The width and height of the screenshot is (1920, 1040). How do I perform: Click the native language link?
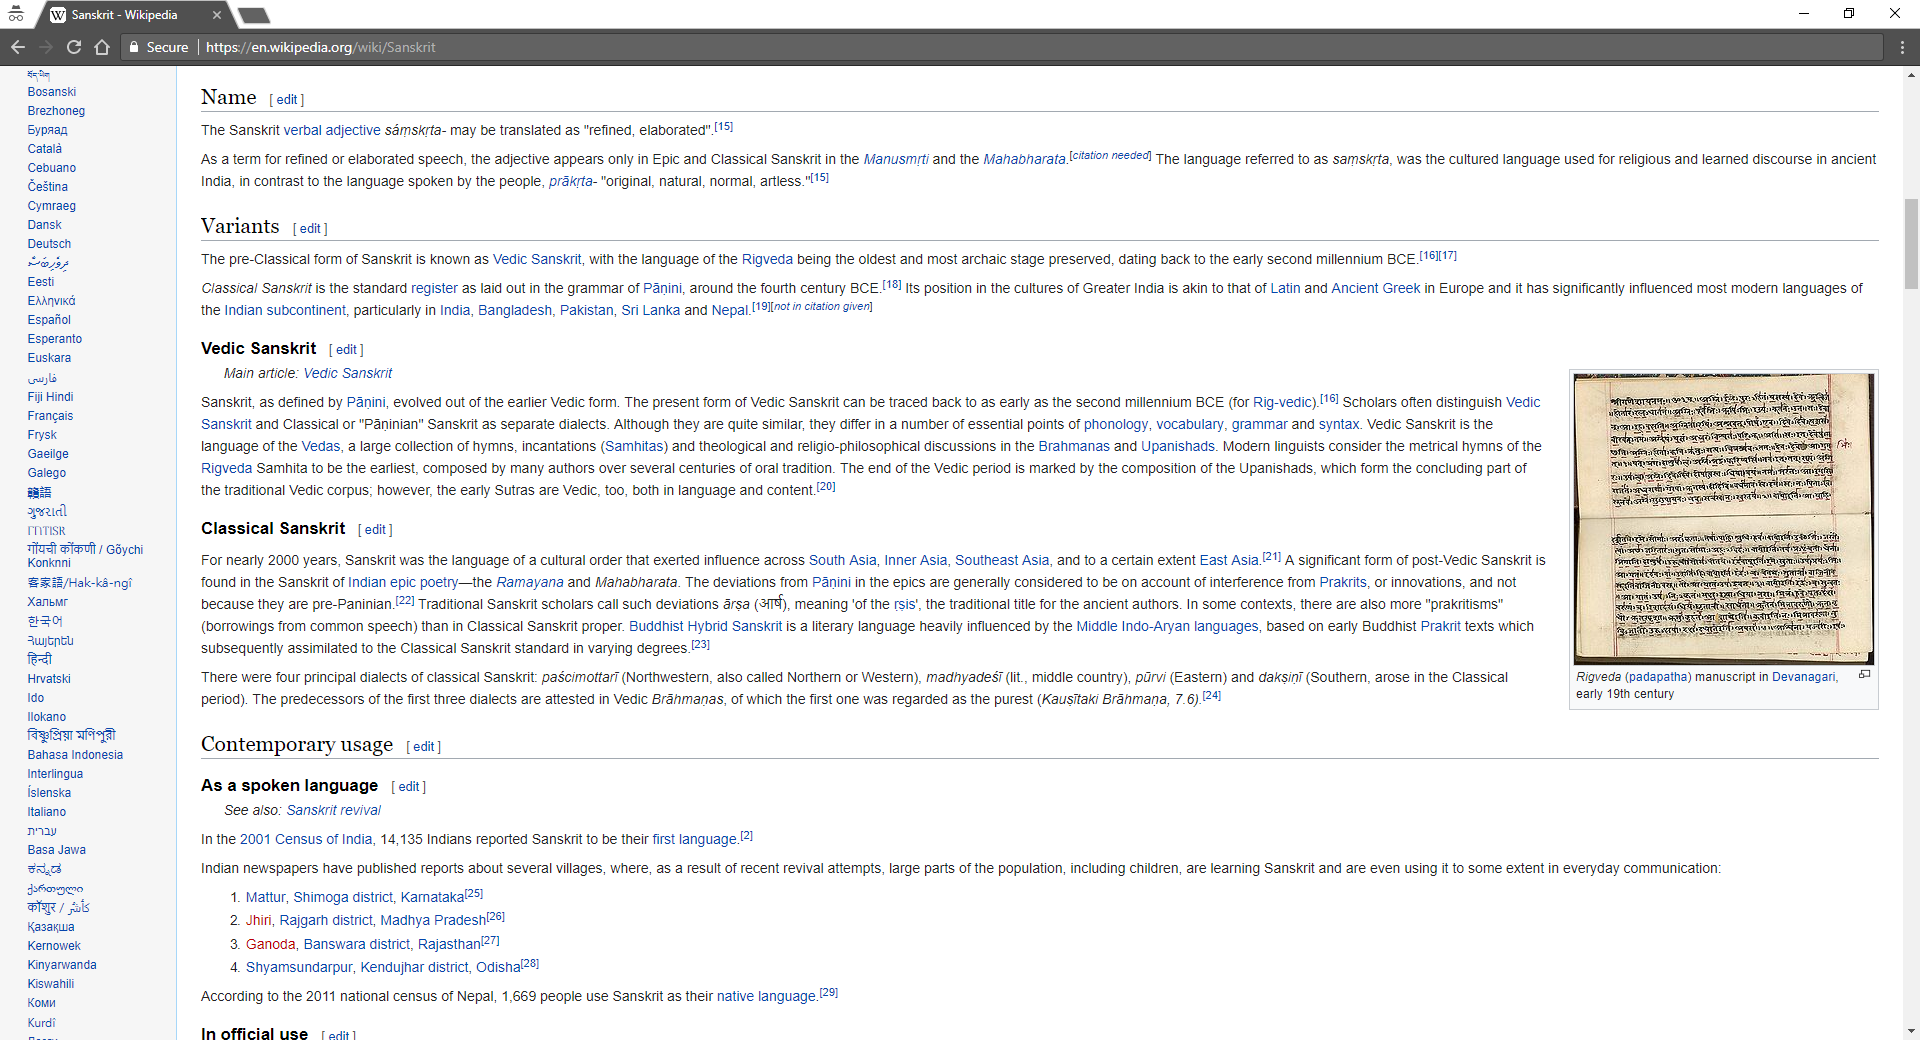(766, 996)
